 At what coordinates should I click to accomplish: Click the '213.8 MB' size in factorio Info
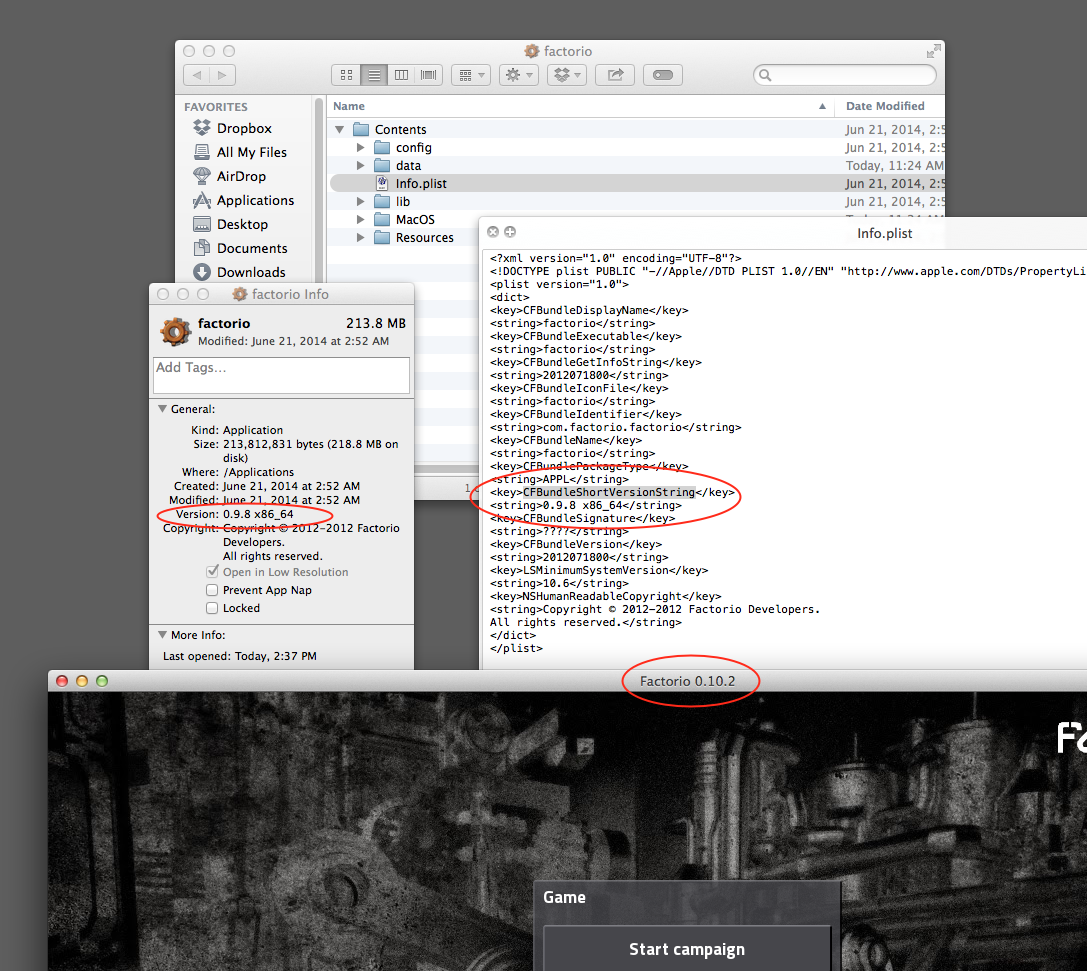pyautogui.click(x=376, y=324)
